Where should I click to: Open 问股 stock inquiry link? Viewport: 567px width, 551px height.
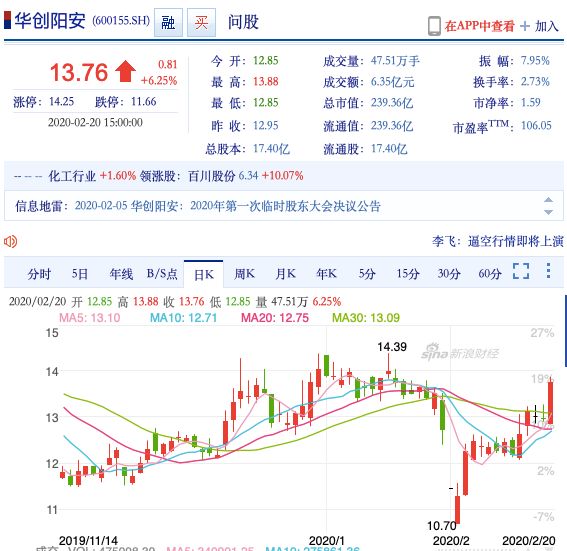(x=243, y=22)
